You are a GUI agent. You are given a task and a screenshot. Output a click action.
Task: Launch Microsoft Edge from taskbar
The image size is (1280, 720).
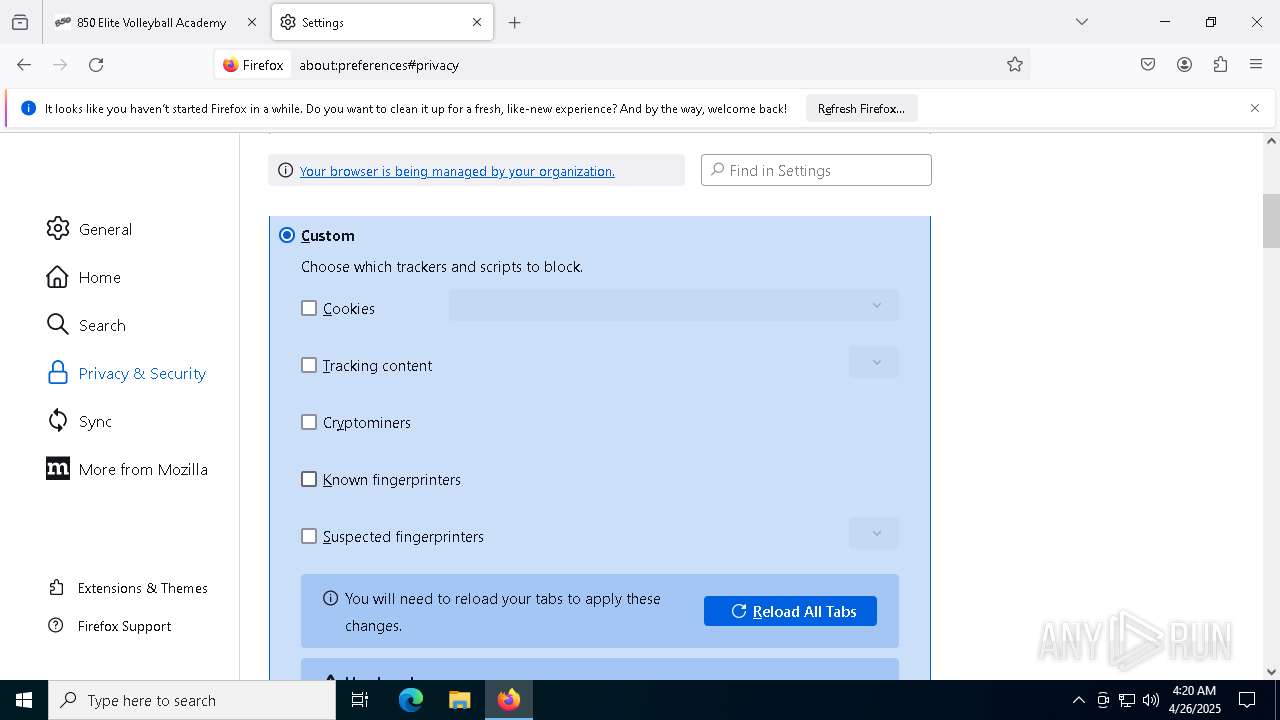[411, 700]
